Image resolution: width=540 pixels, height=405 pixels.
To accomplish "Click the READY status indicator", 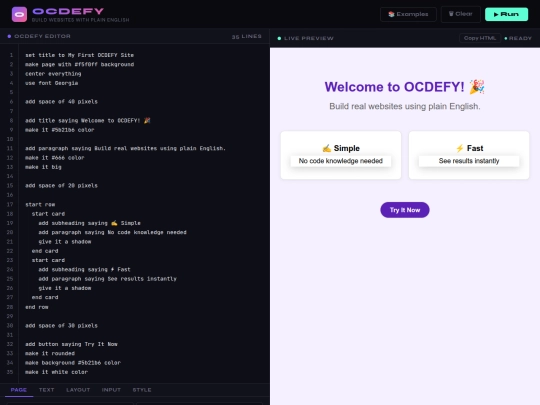I will (518, 38).
